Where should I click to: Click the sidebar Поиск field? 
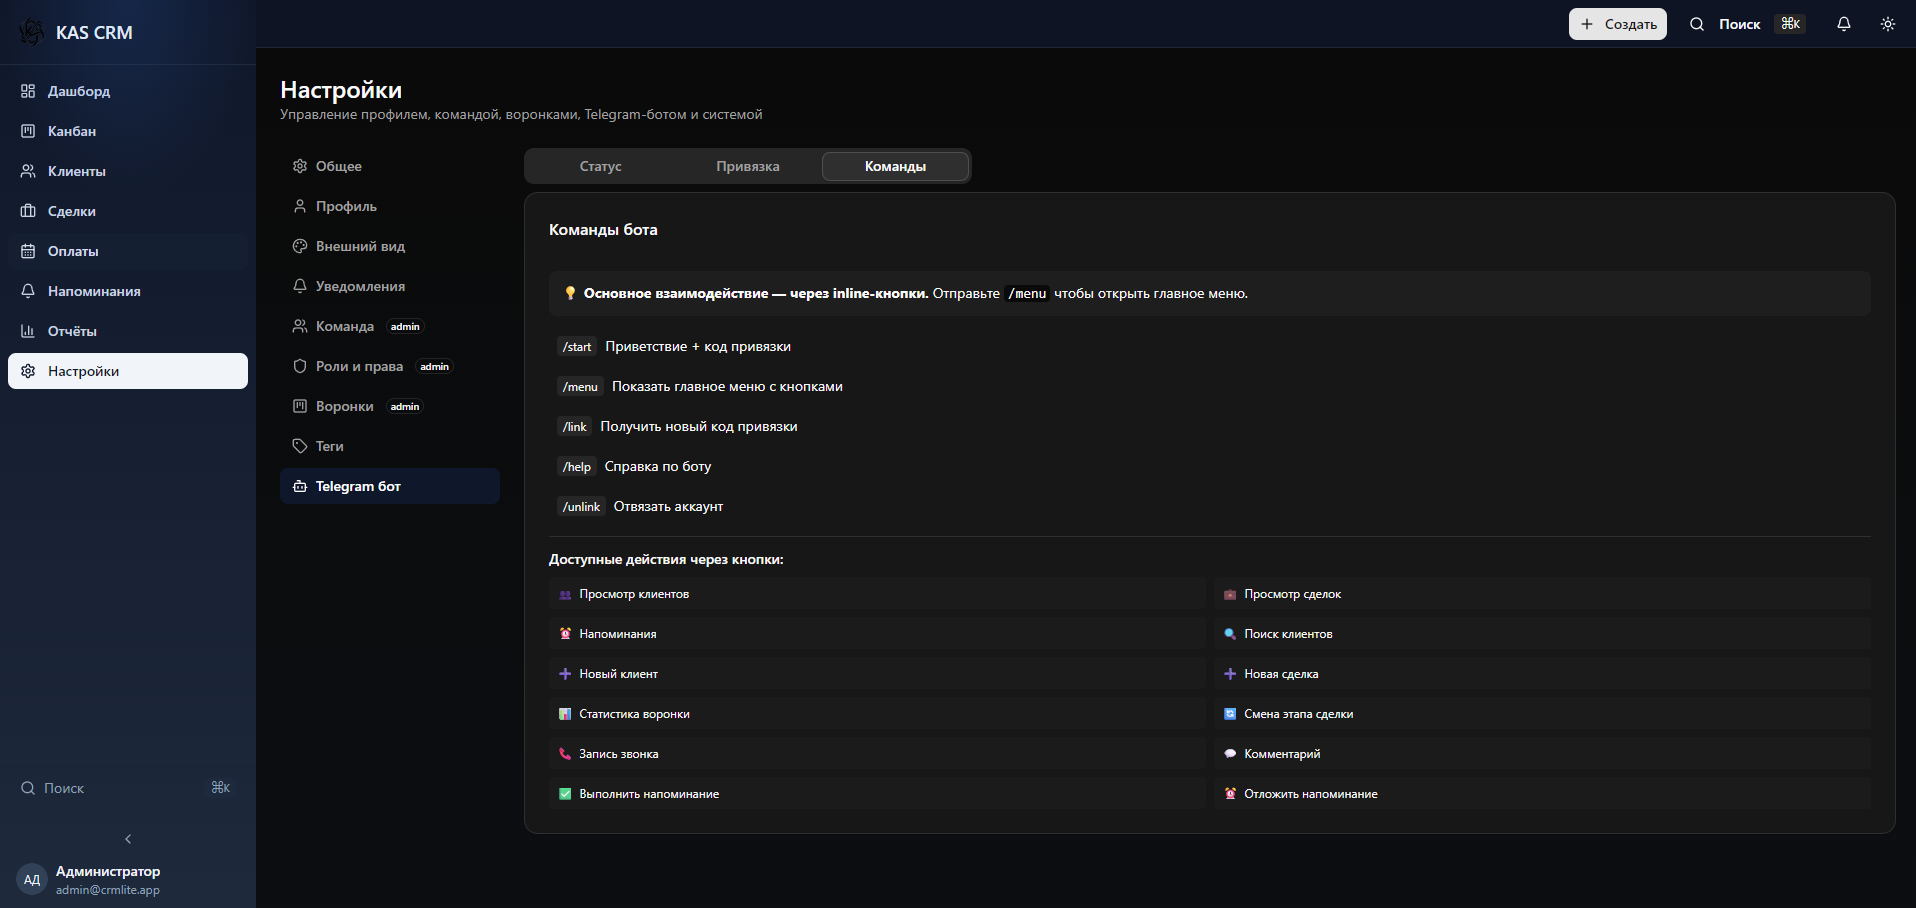pyautogui.click(x=128, y=788)
